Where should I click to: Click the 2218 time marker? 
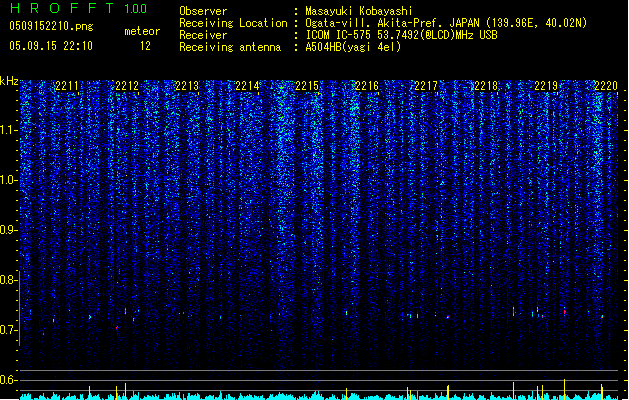[486, 86]
